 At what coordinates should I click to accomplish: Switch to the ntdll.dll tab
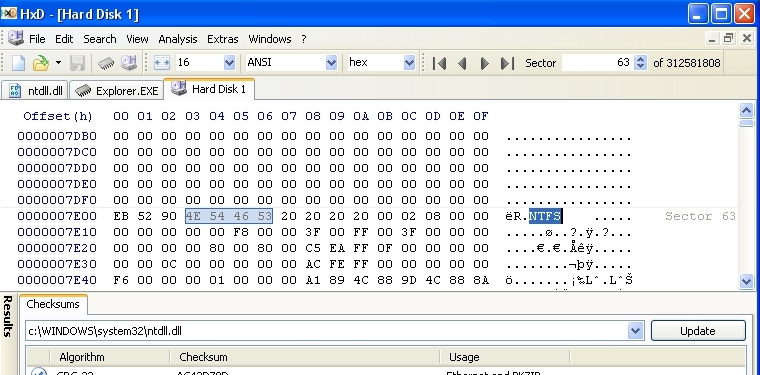tap(35, 91)
